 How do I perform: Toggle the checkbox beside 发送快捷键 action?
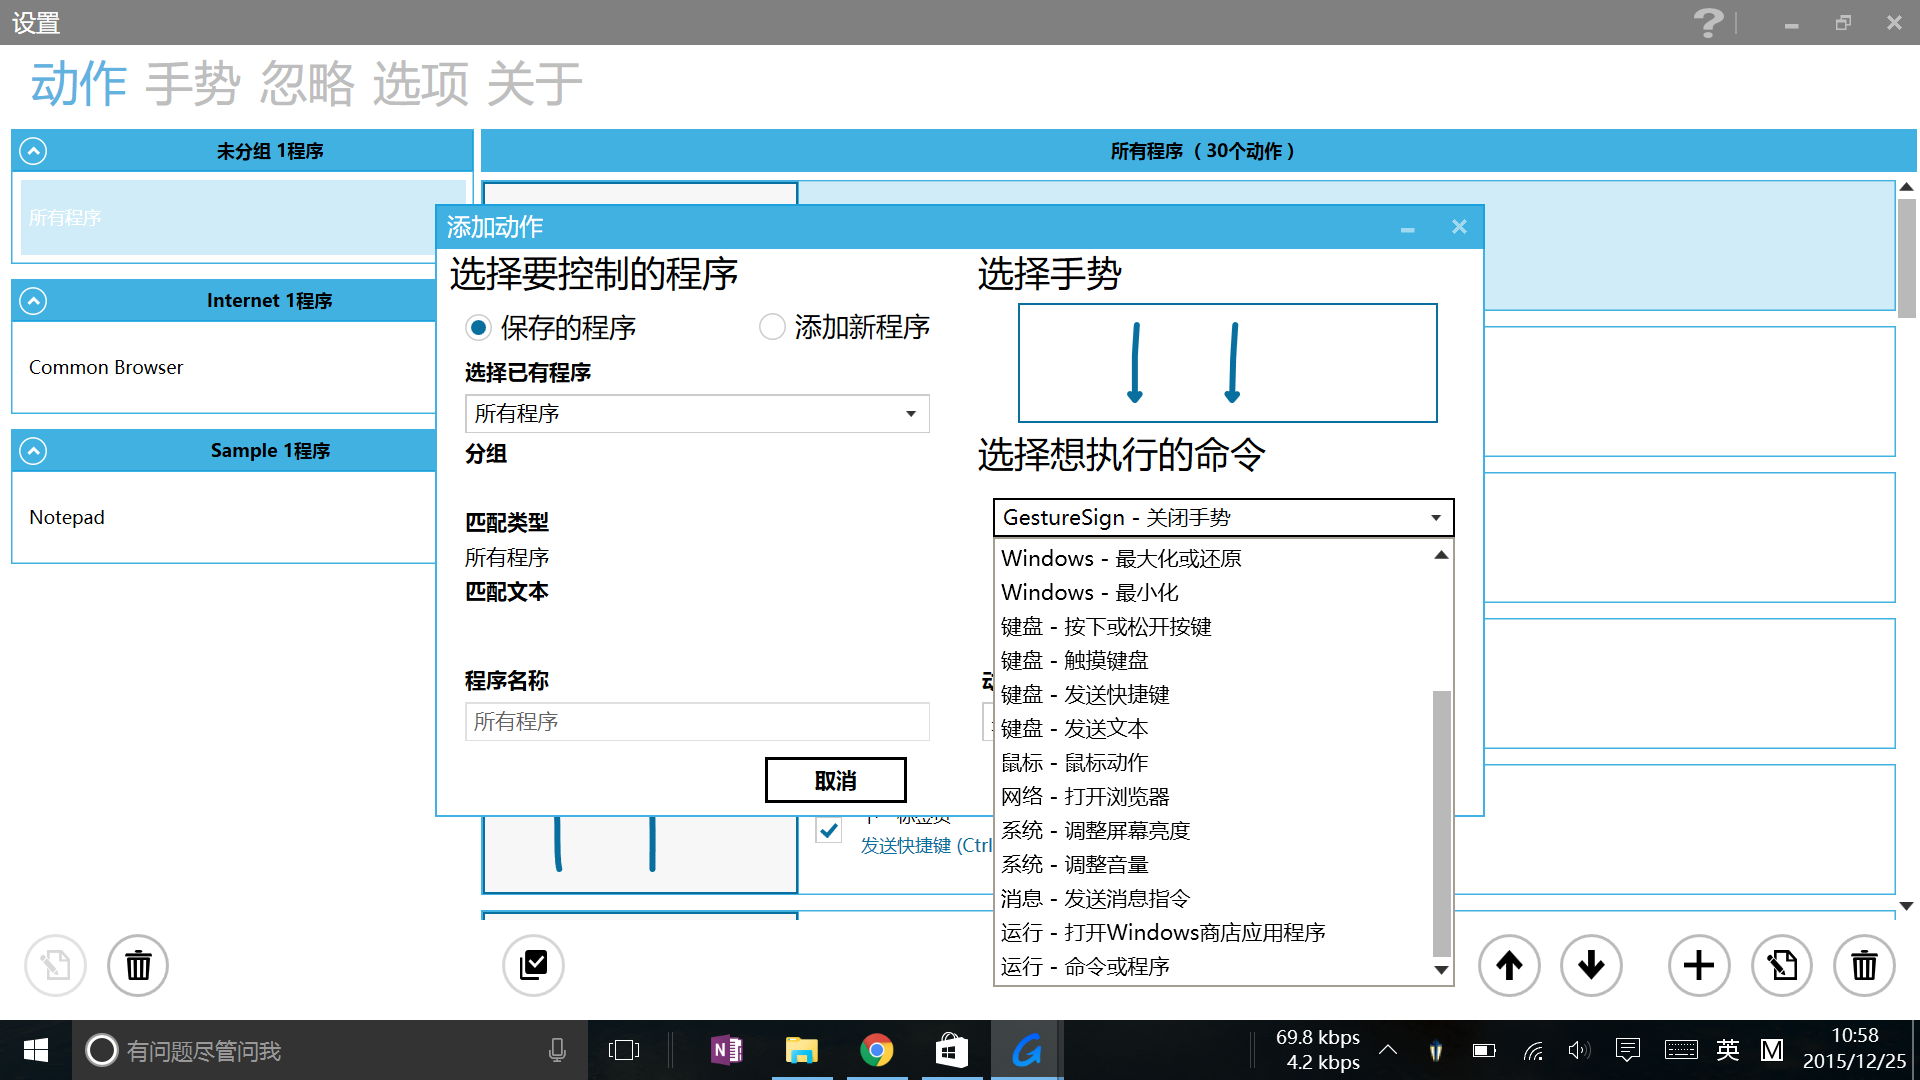pos(829,830)
